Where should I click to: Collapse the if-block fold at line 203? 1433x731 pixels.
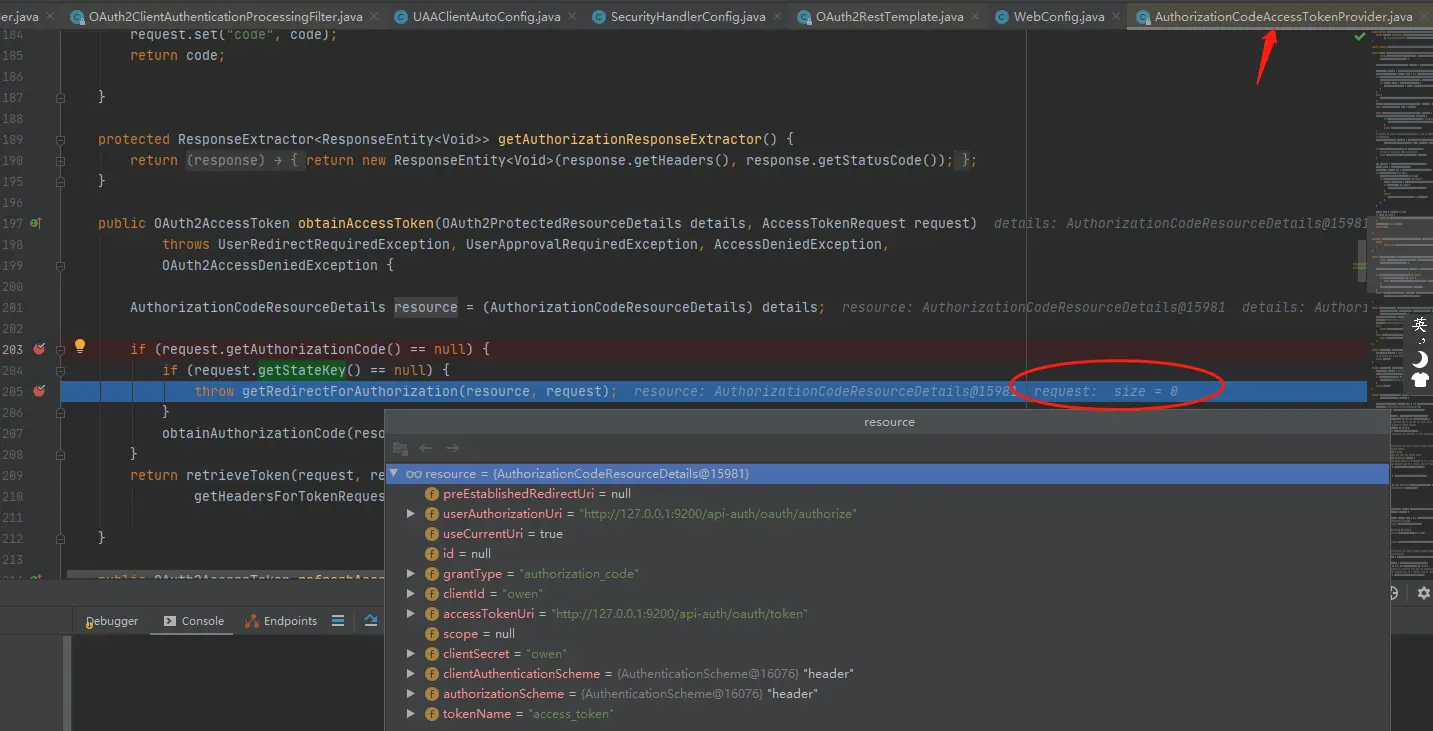click(x=61, y=349)
